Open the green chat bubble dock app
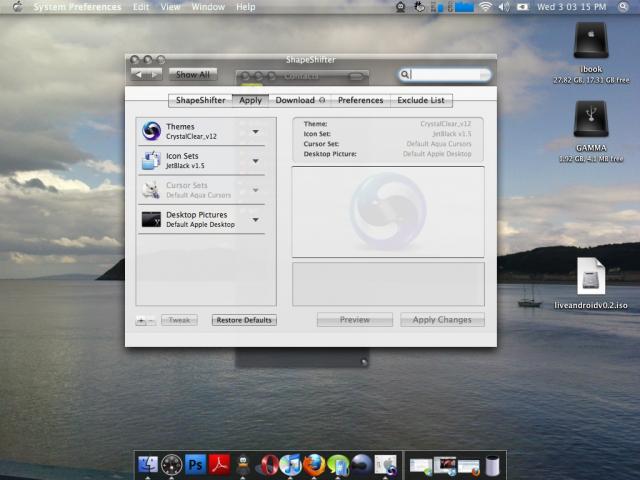 [338, 465]
